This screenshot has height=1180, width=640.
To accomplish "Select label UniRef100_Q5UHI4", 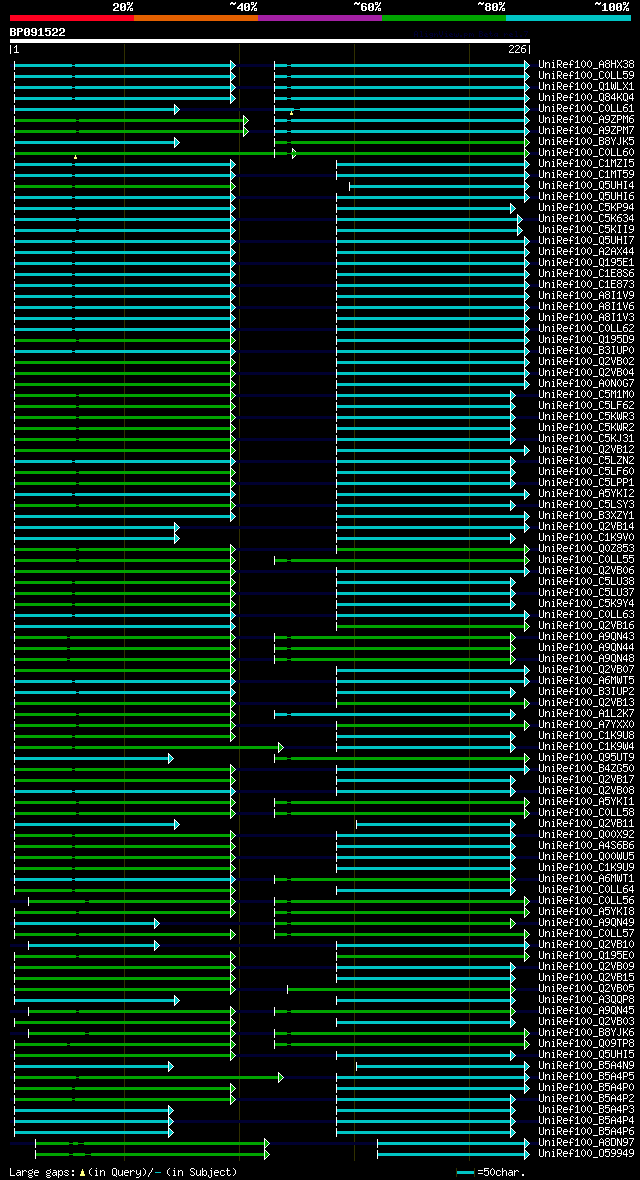I will pyautogui.click(x=587, y=185).
